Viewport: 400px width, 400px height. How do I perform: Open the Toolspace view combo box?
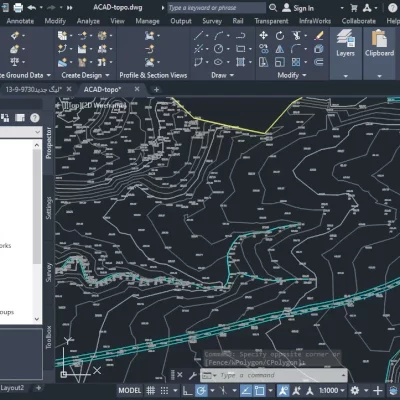(x=21, y=132)
